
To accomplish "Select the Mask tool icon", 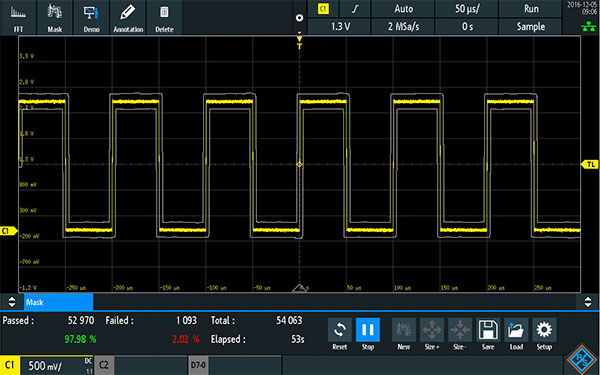I will 55,17.
